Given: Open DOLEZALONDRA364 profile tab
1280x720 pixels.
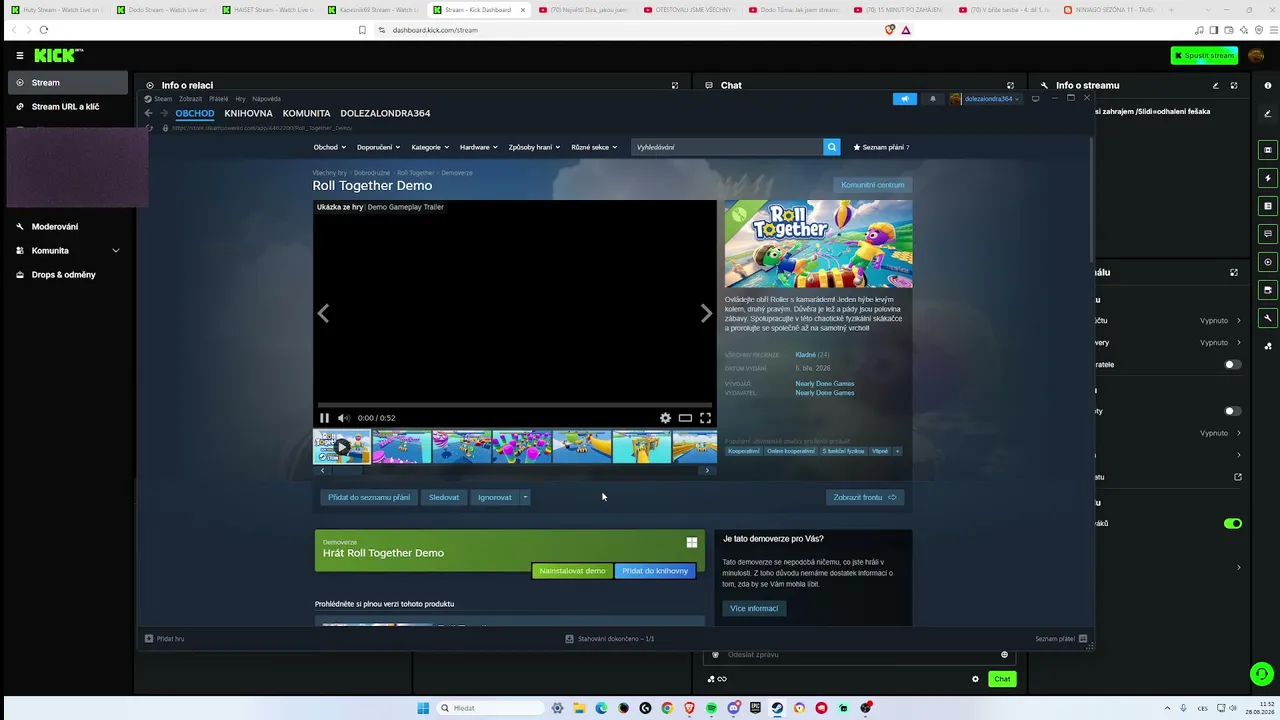Looking at the screenshot, I should tap(385, 113).
